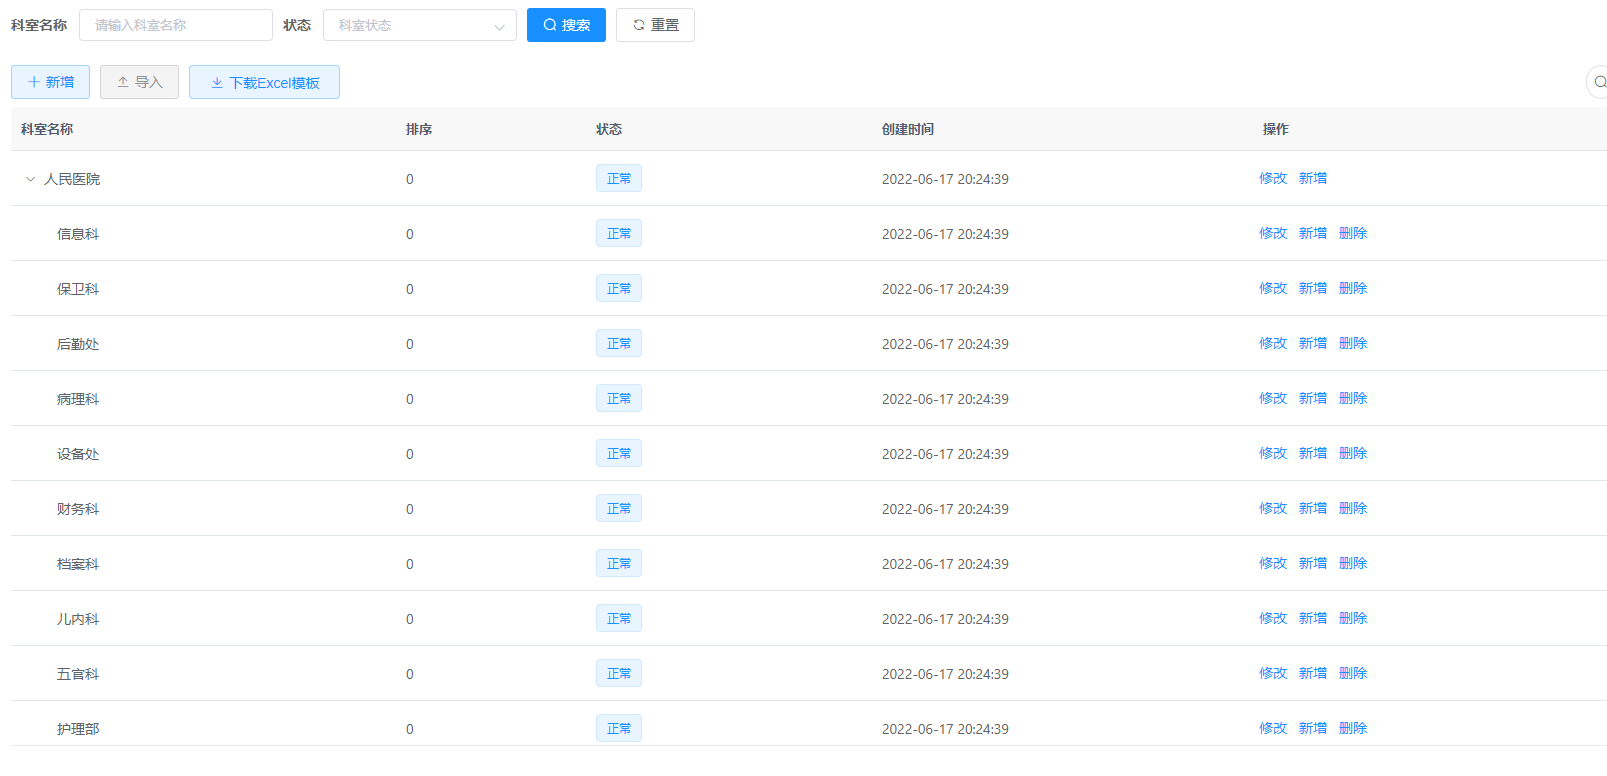Select the 儿内科 row name
Image resolution: width=1607 pixels, height=776 pixels.
[x=78, y=619]
